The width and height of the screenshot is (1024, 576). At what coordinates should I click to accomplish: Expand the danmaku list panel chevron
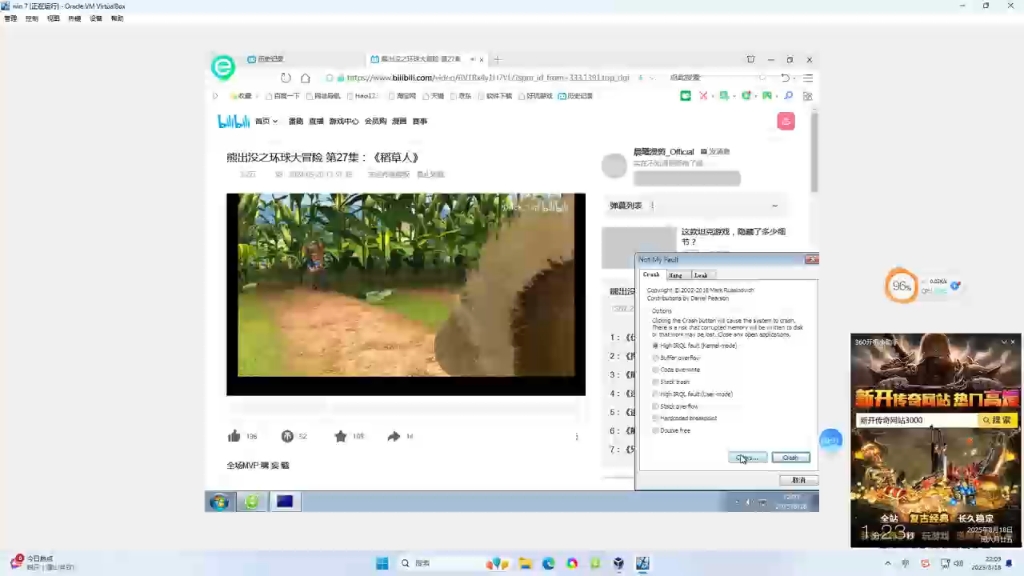coord(775,206)
